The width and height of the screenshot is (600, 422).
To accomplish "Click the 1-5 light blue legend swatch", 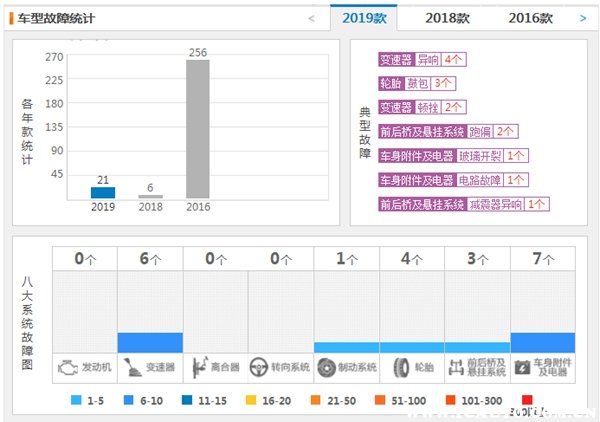I will 78,399.
